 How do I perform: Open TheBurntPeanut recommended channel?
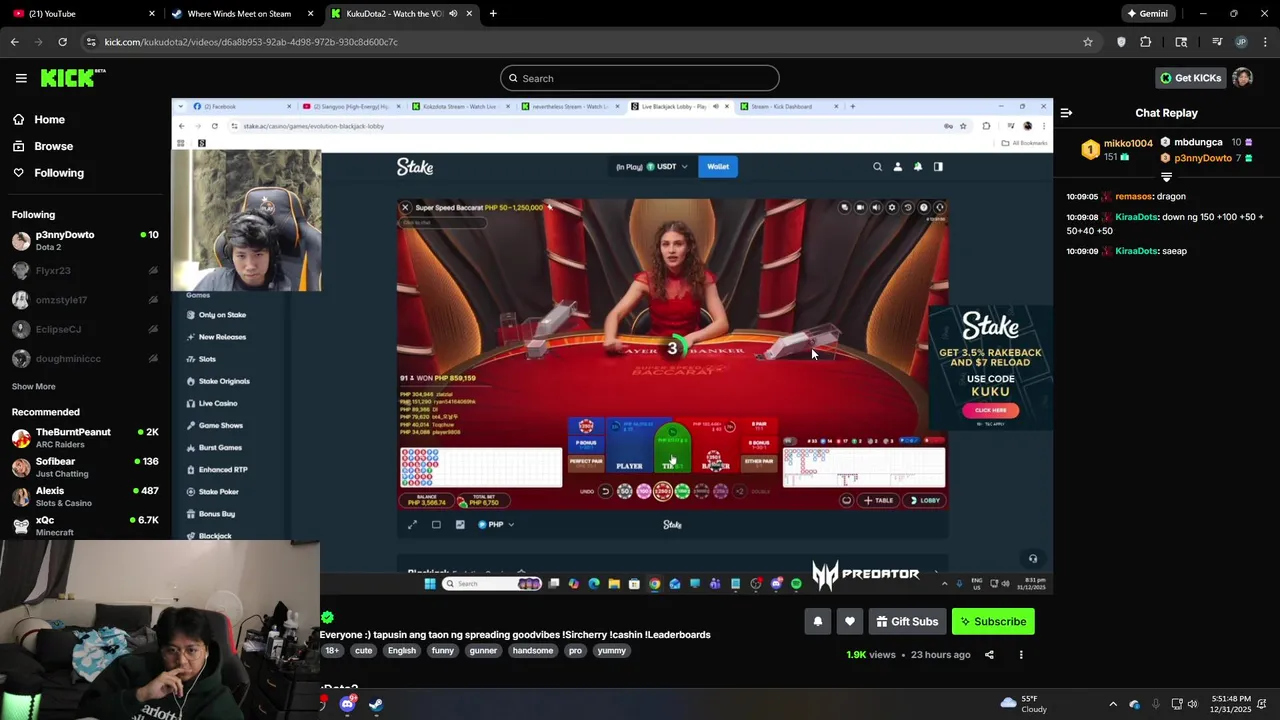click(x=85, y=438)
